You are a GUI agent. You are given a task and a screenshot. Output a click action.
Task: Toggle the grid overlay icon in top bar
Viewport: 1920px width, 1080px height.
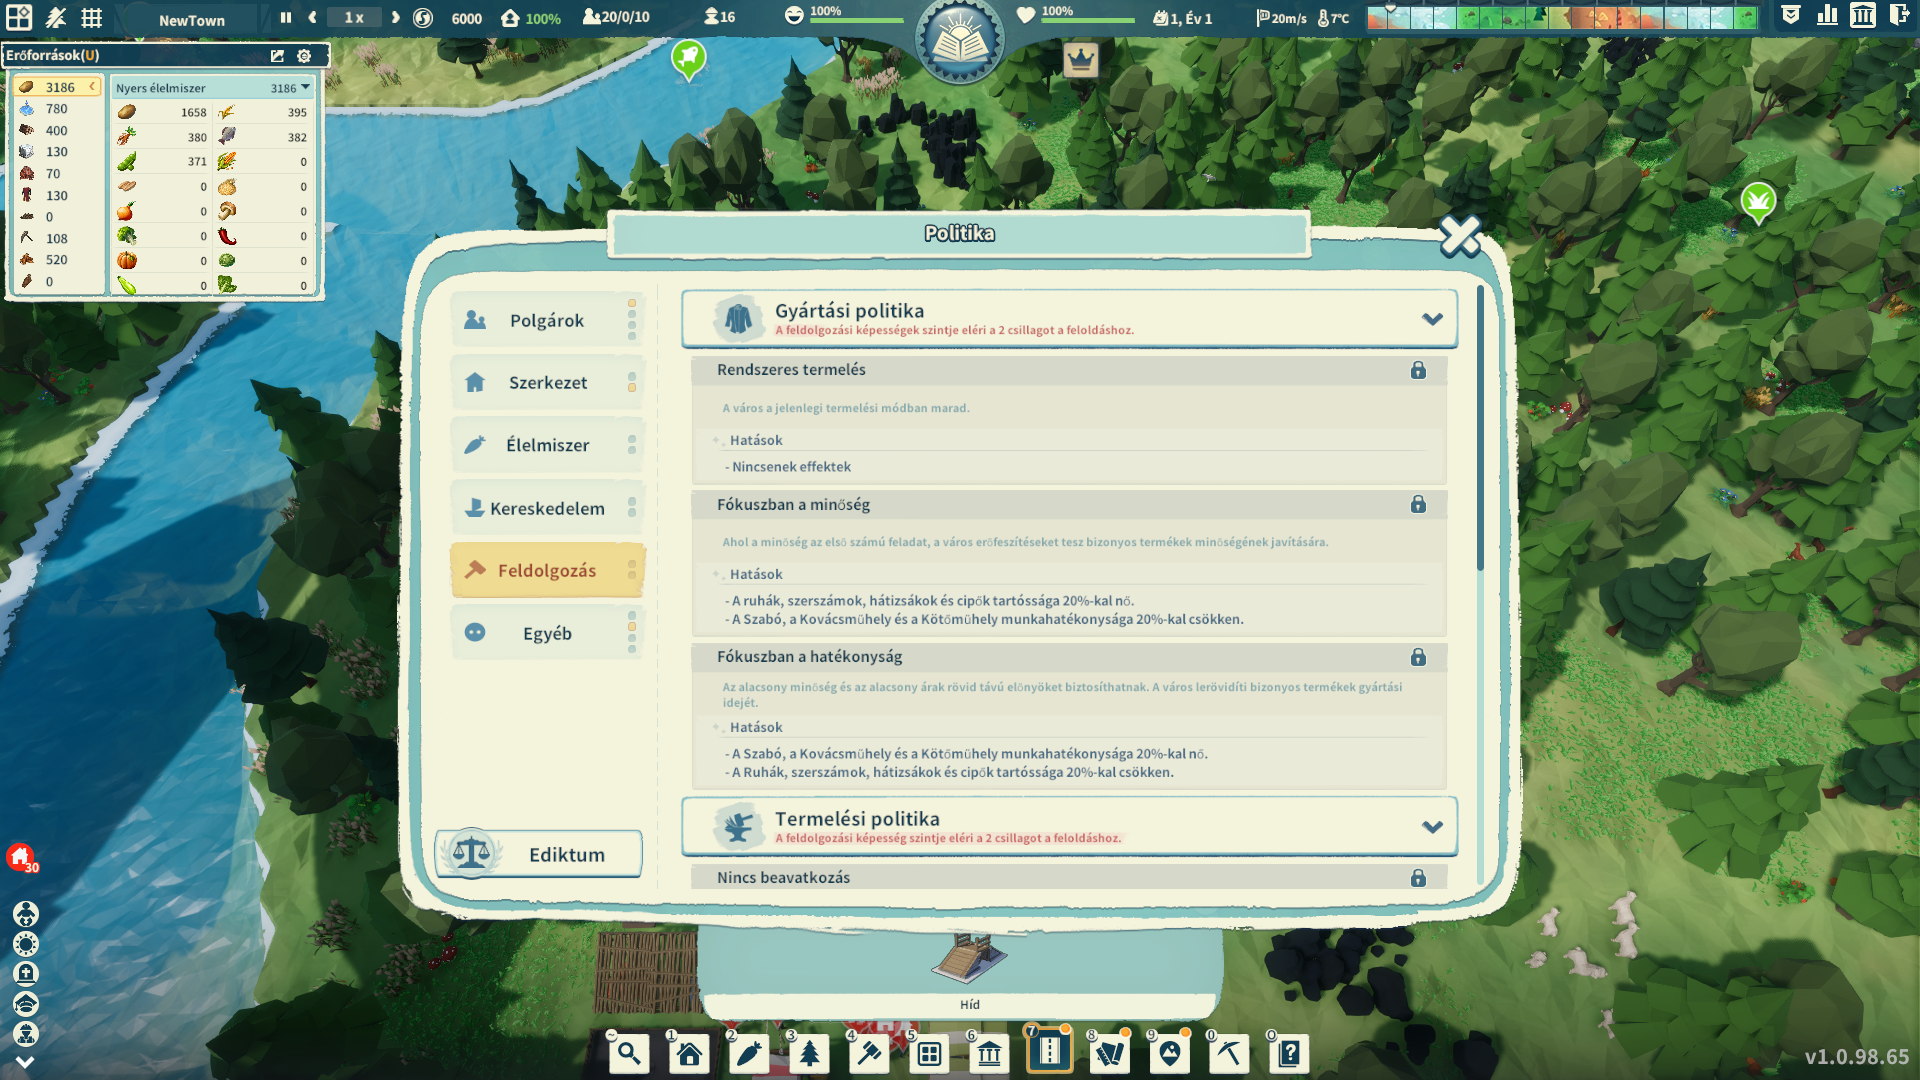tap(91, 18)
